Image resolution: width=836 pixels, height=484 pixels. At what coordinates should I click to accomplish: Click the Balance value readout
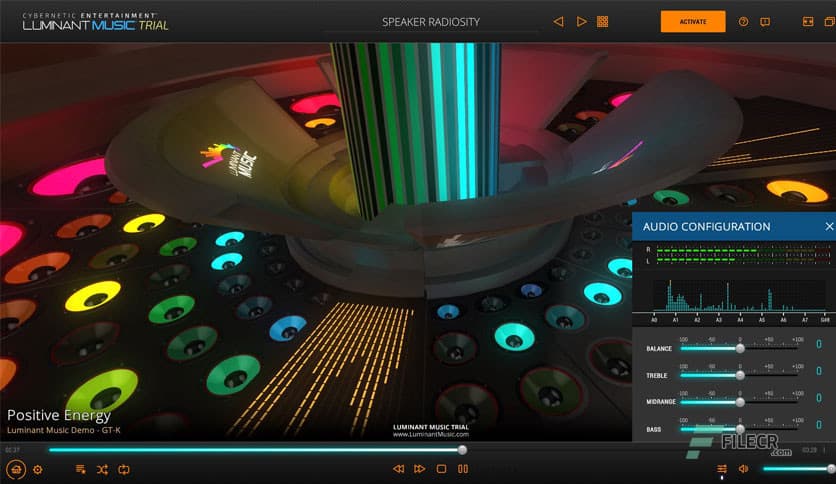click(x=819, y=344)
